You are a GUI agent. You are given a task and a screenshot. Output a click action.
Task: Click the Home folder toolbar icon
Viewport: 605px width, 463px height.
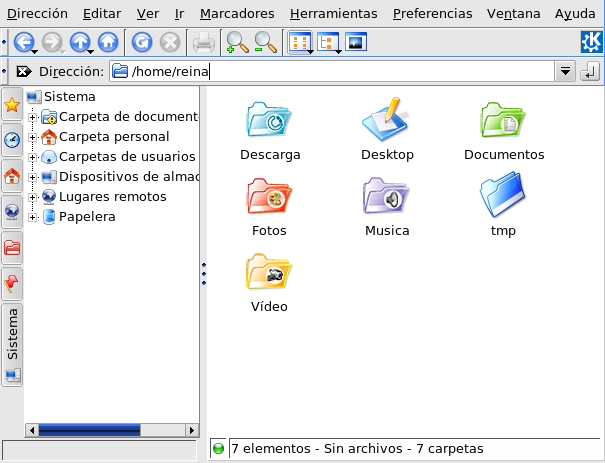tap(108, 42)
